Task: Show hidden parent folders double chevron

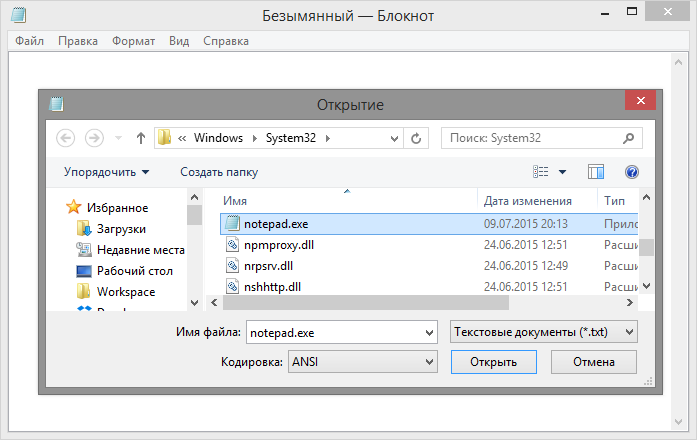Action: pos(182,139)
